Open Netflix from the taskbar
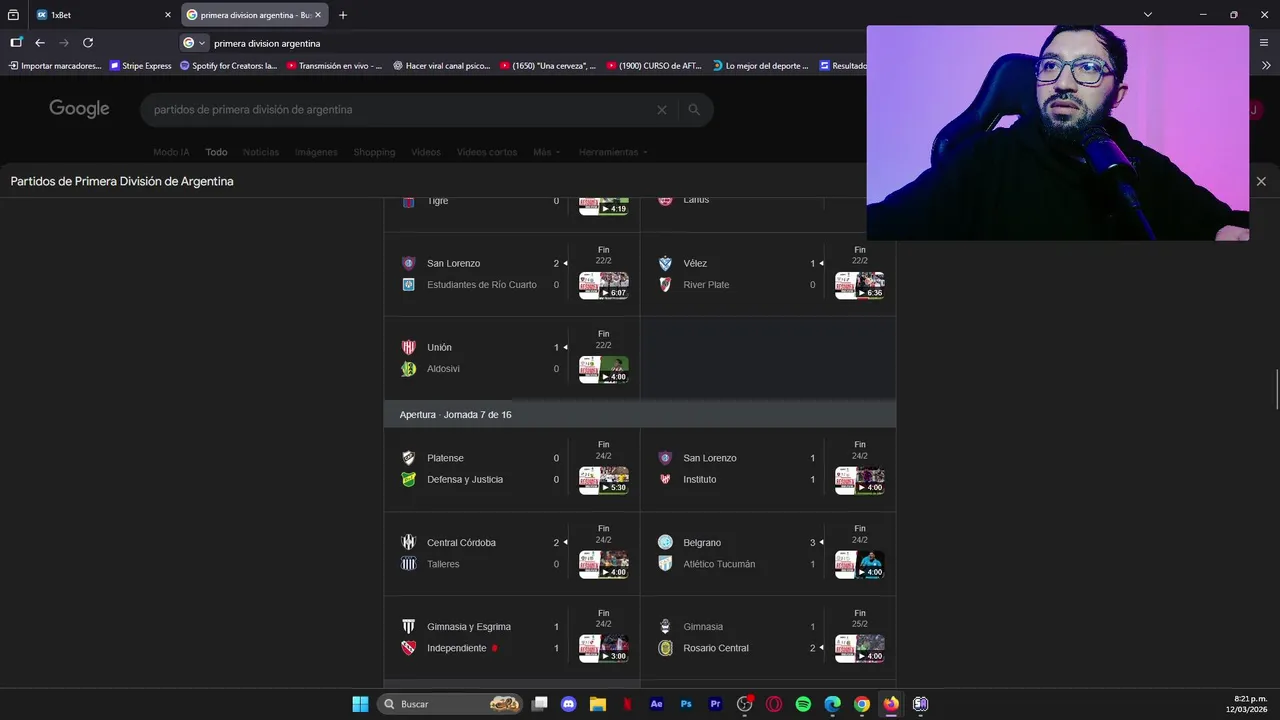 (x=627, y=704)
